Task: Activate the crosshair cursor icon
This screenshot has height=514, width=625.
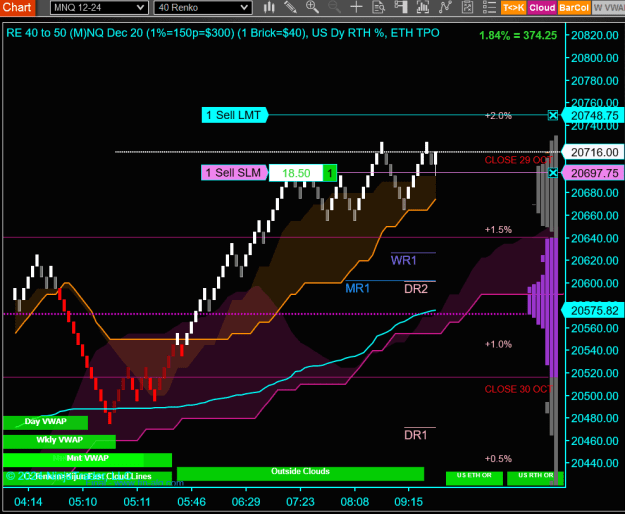Action: (x=356, y=7)
